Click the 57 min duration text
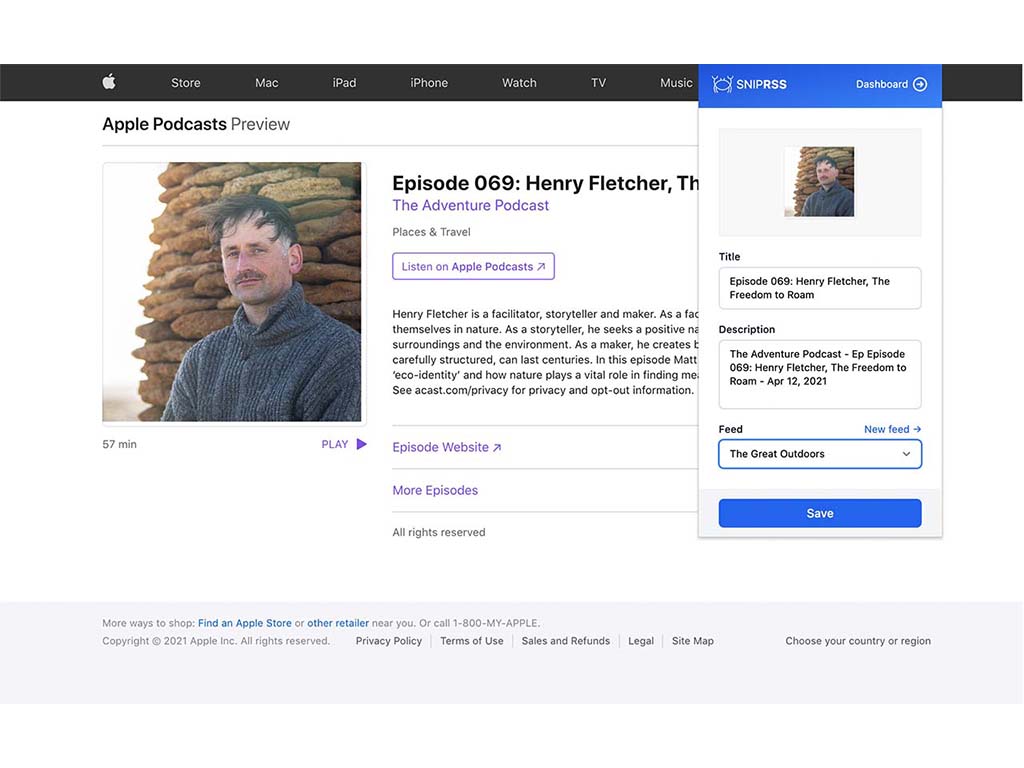The image size is (1024, 768). [120, 444]
